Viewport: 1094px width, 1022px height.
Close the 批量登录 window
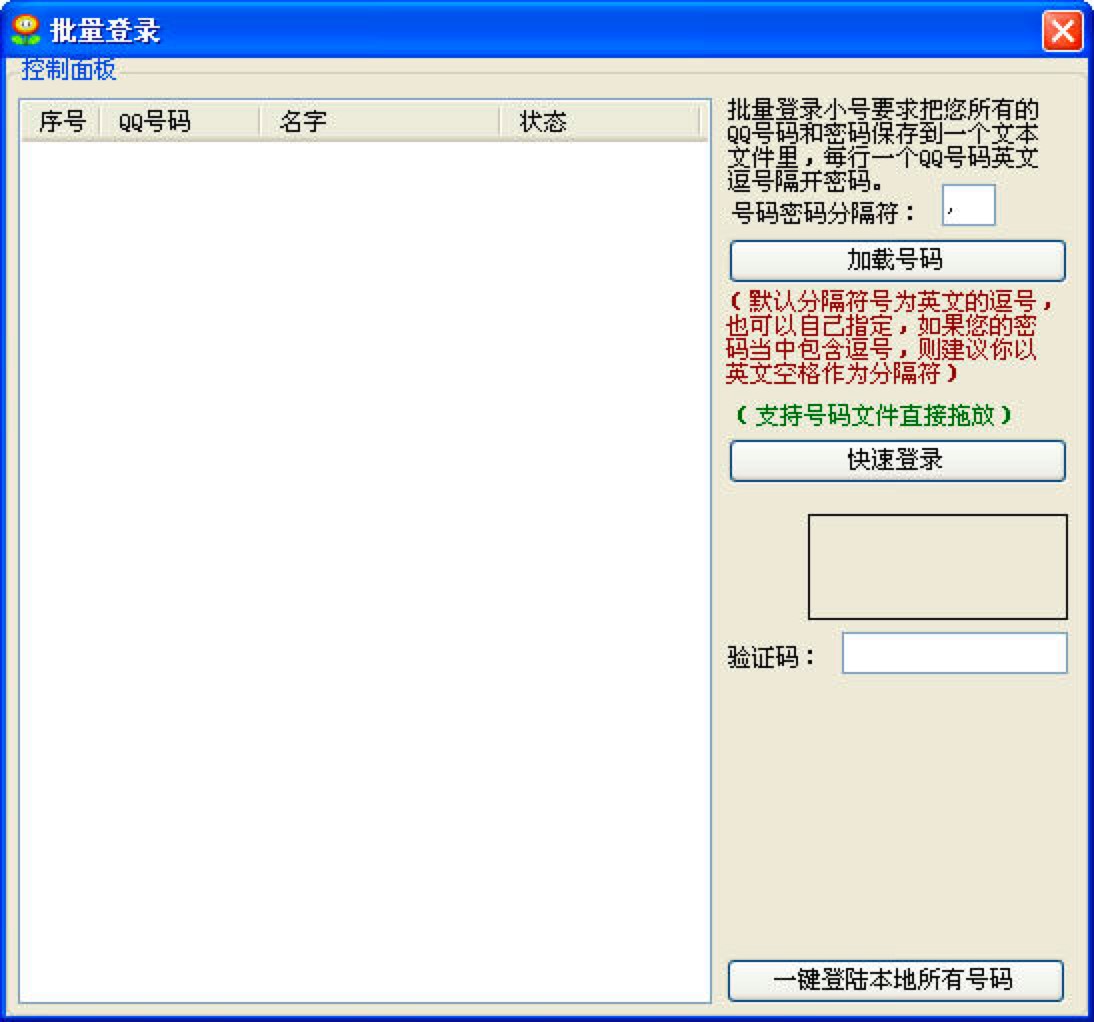tap(1062, 31)
